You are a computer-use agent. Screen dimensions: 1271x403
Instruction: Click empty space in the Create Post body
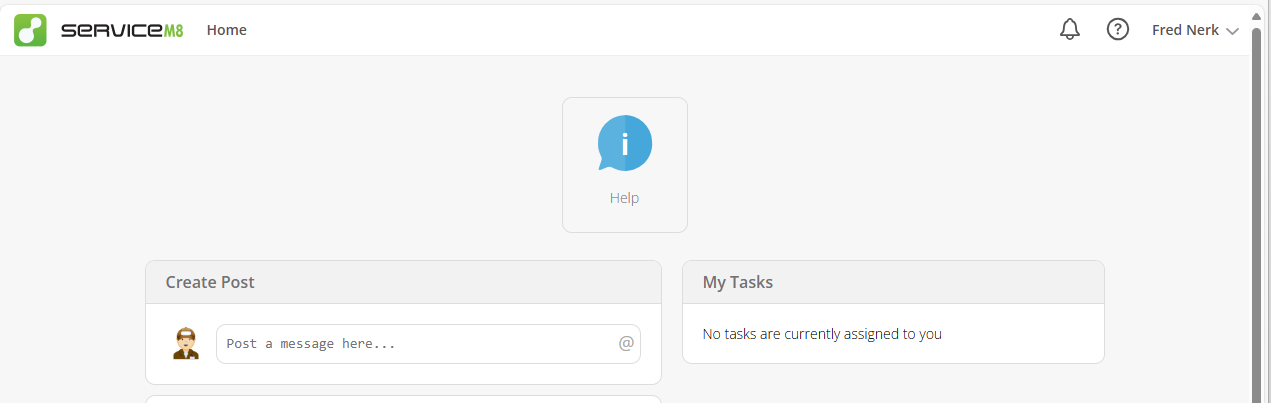403,374
